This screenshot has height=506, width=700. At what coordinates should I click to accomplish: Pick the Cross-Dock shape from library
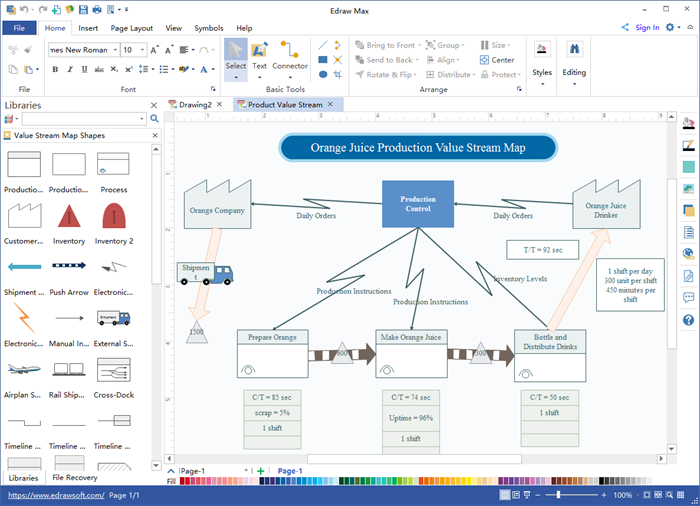point(113,372)
